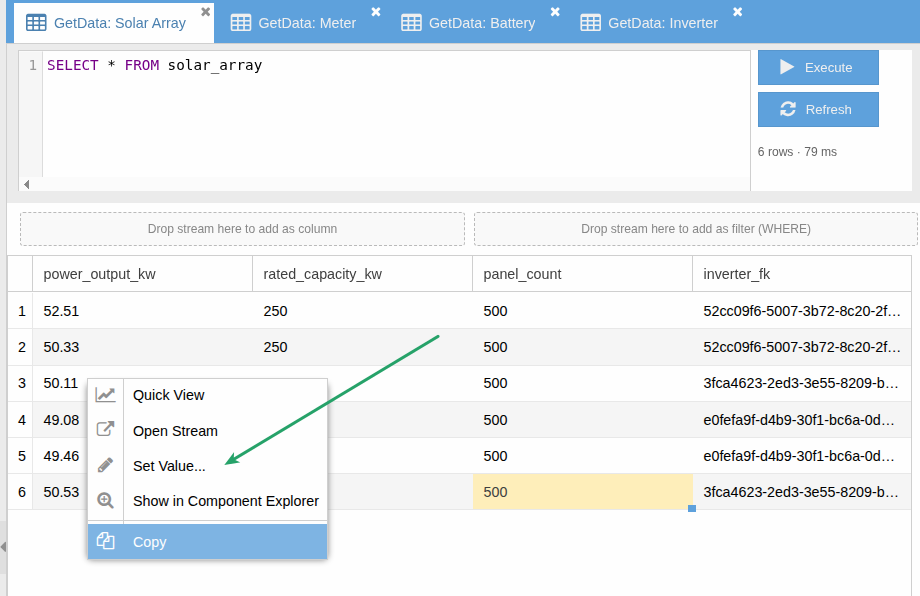Click the Set Value pencil icon
This screenshot has width=920, height=596.
(x=106, y=465)
